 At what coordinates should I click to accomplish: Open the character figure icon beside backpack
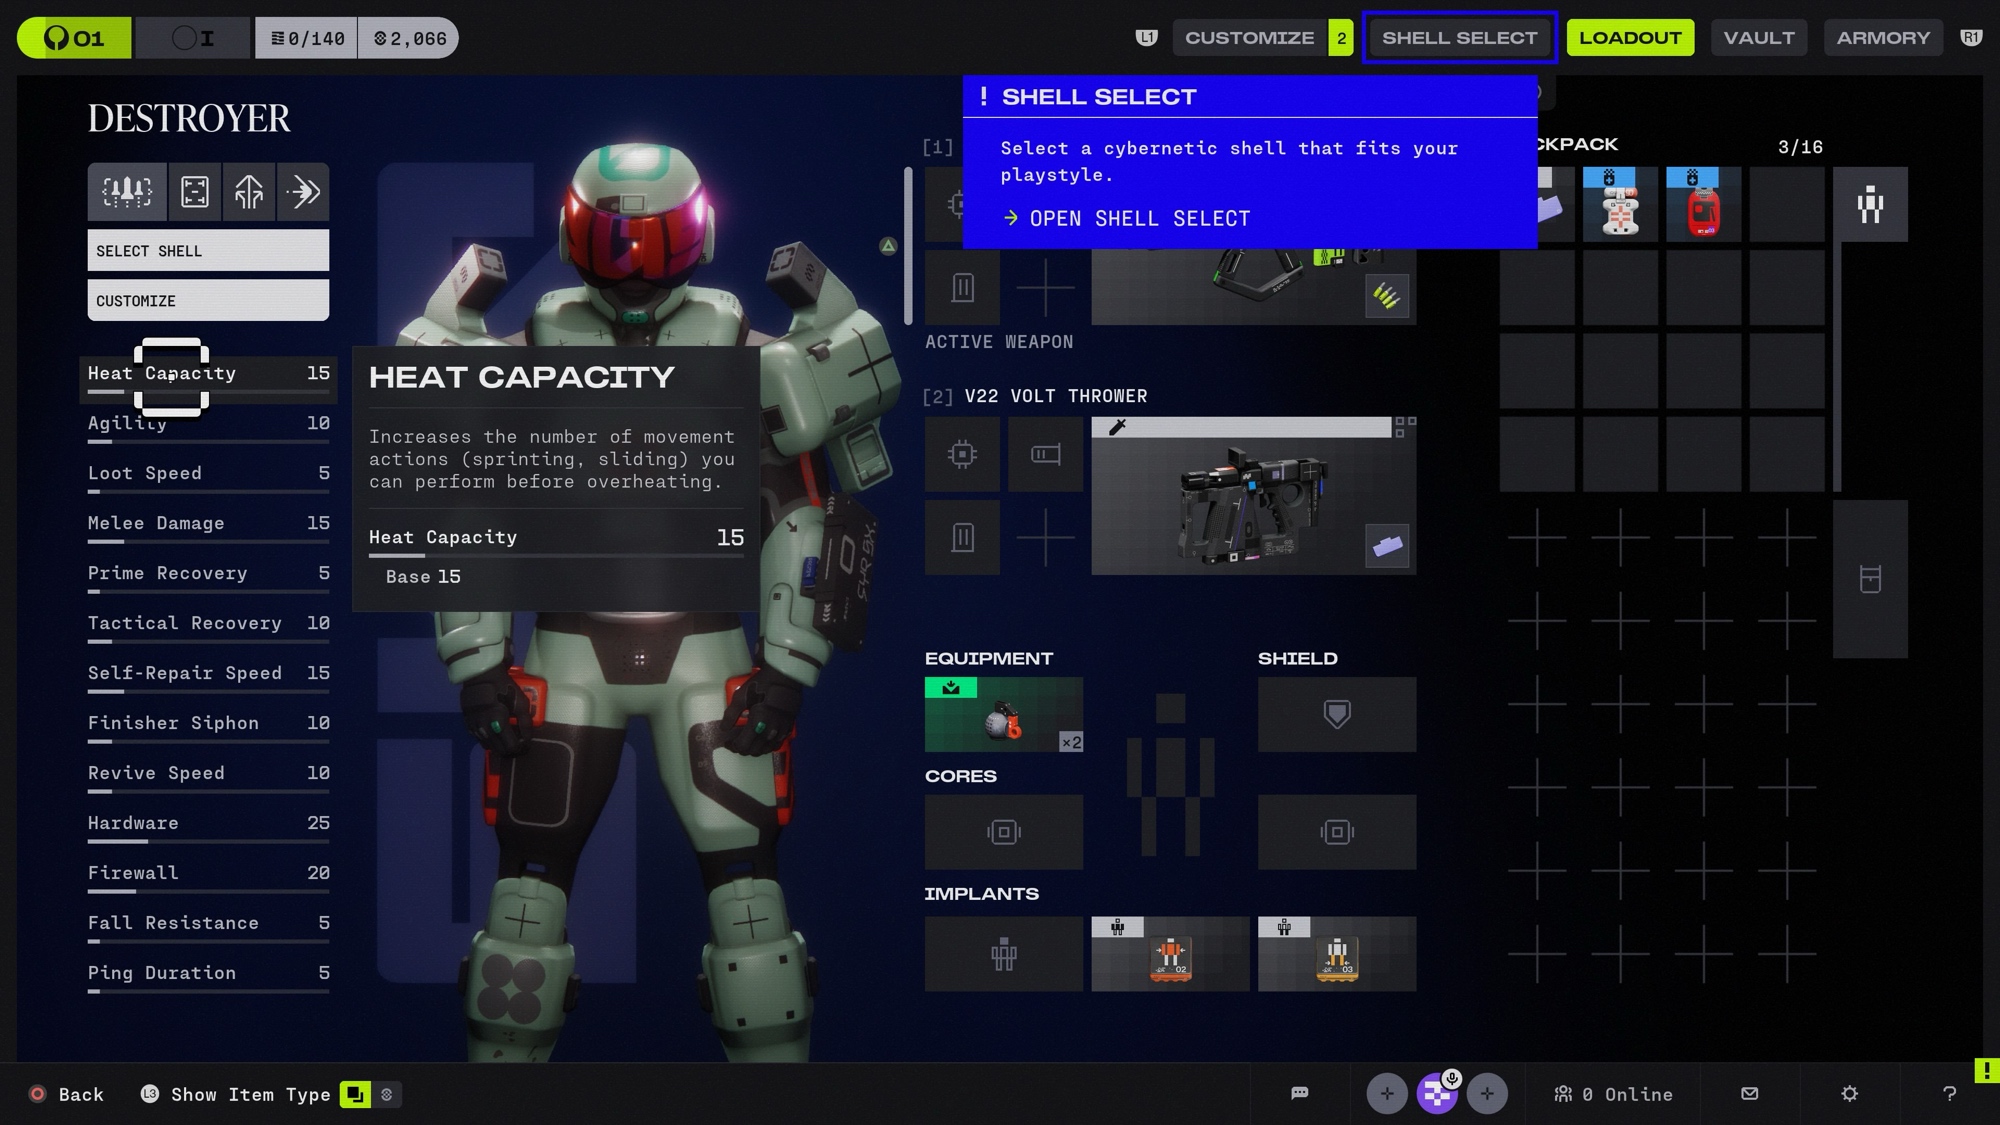tap(1869, 205)
